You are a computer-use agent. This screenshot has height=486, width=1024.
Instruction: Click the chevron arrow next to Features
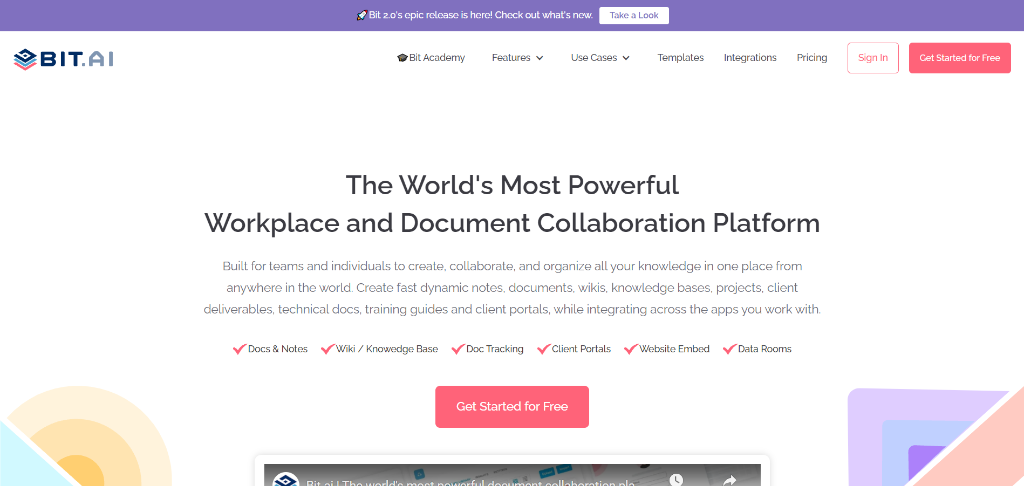pos(540,58)
